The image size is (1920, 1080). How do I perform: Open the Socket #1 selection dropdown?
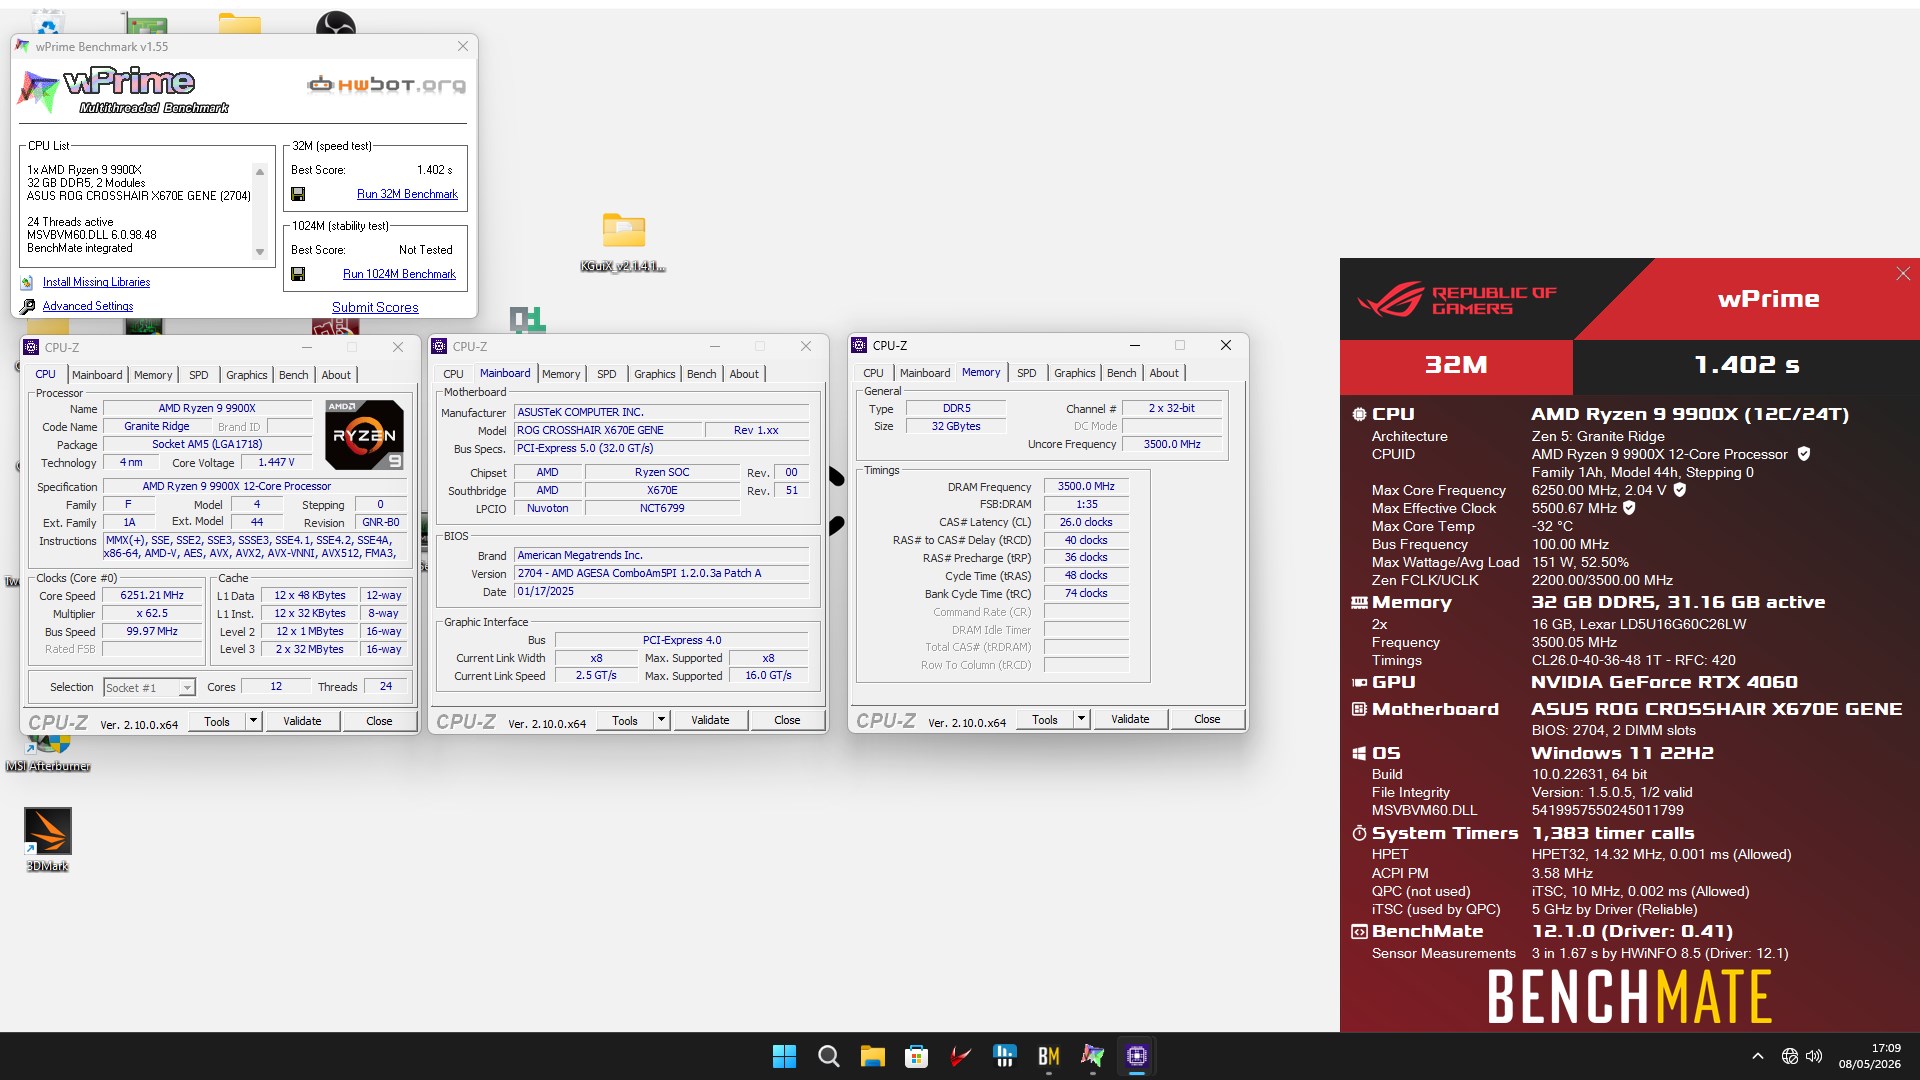[x=187, y=688]
